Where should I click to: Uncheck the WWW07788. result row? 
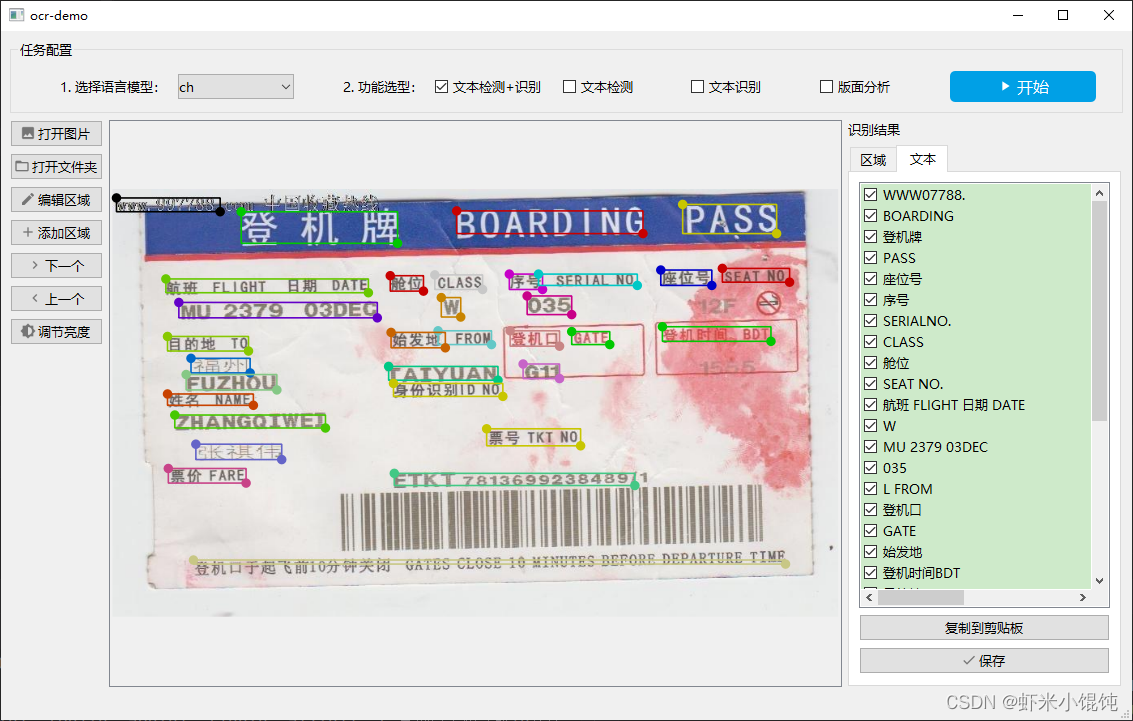[871, 194]
